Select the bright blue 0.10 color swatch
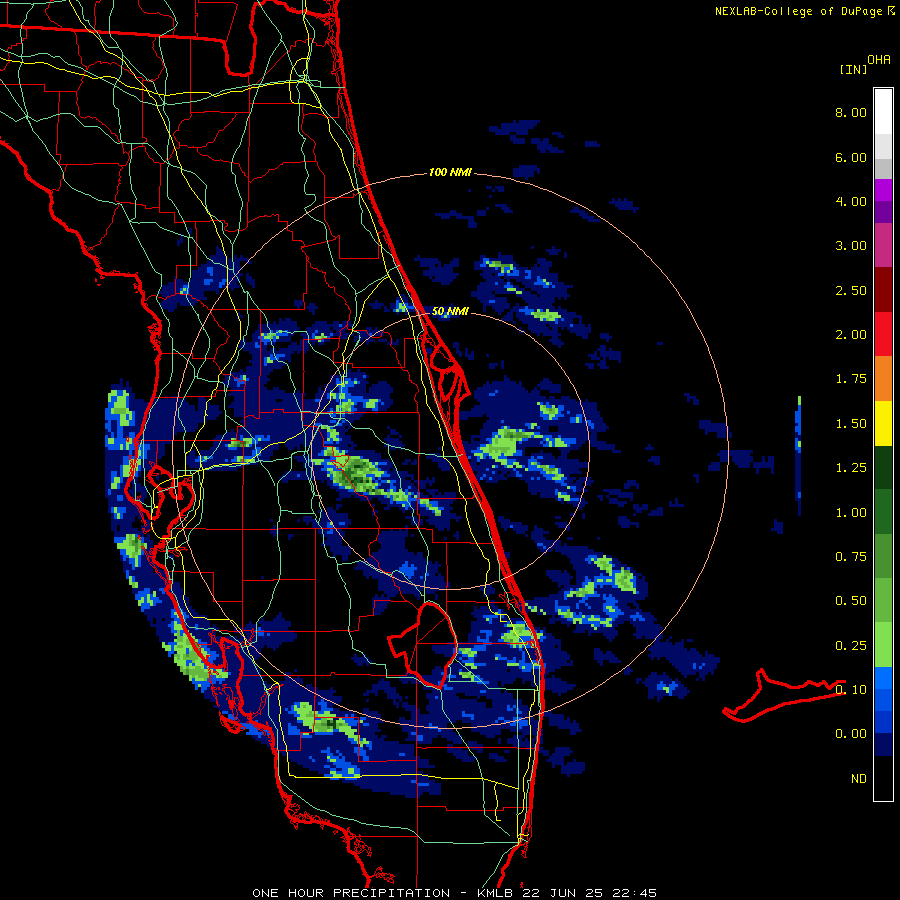 (883, 678)
